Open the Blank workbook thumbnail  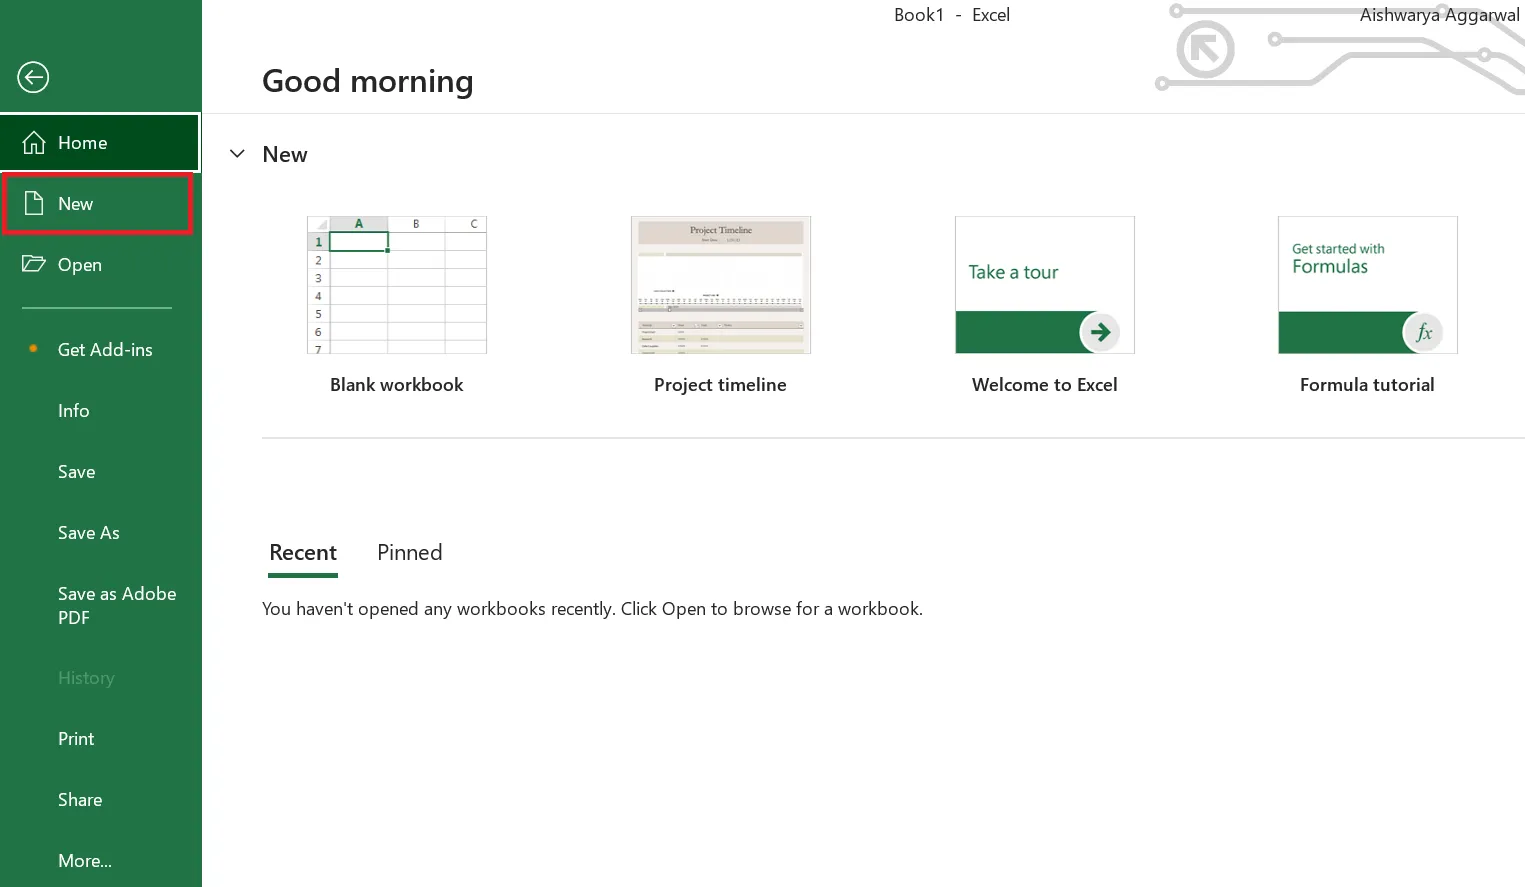coord(397,285)
